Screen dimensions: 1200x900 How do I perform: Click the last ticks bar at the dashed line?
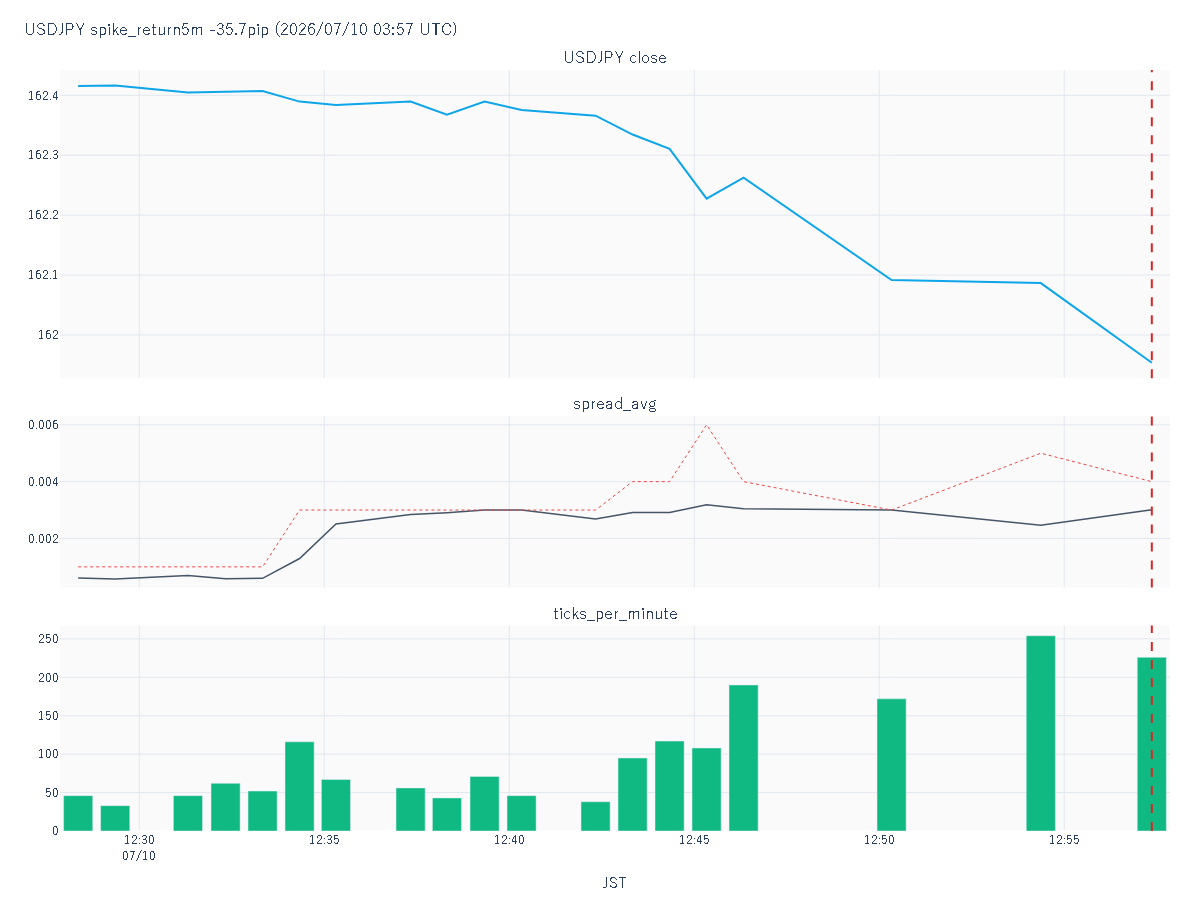(1152, 743)
